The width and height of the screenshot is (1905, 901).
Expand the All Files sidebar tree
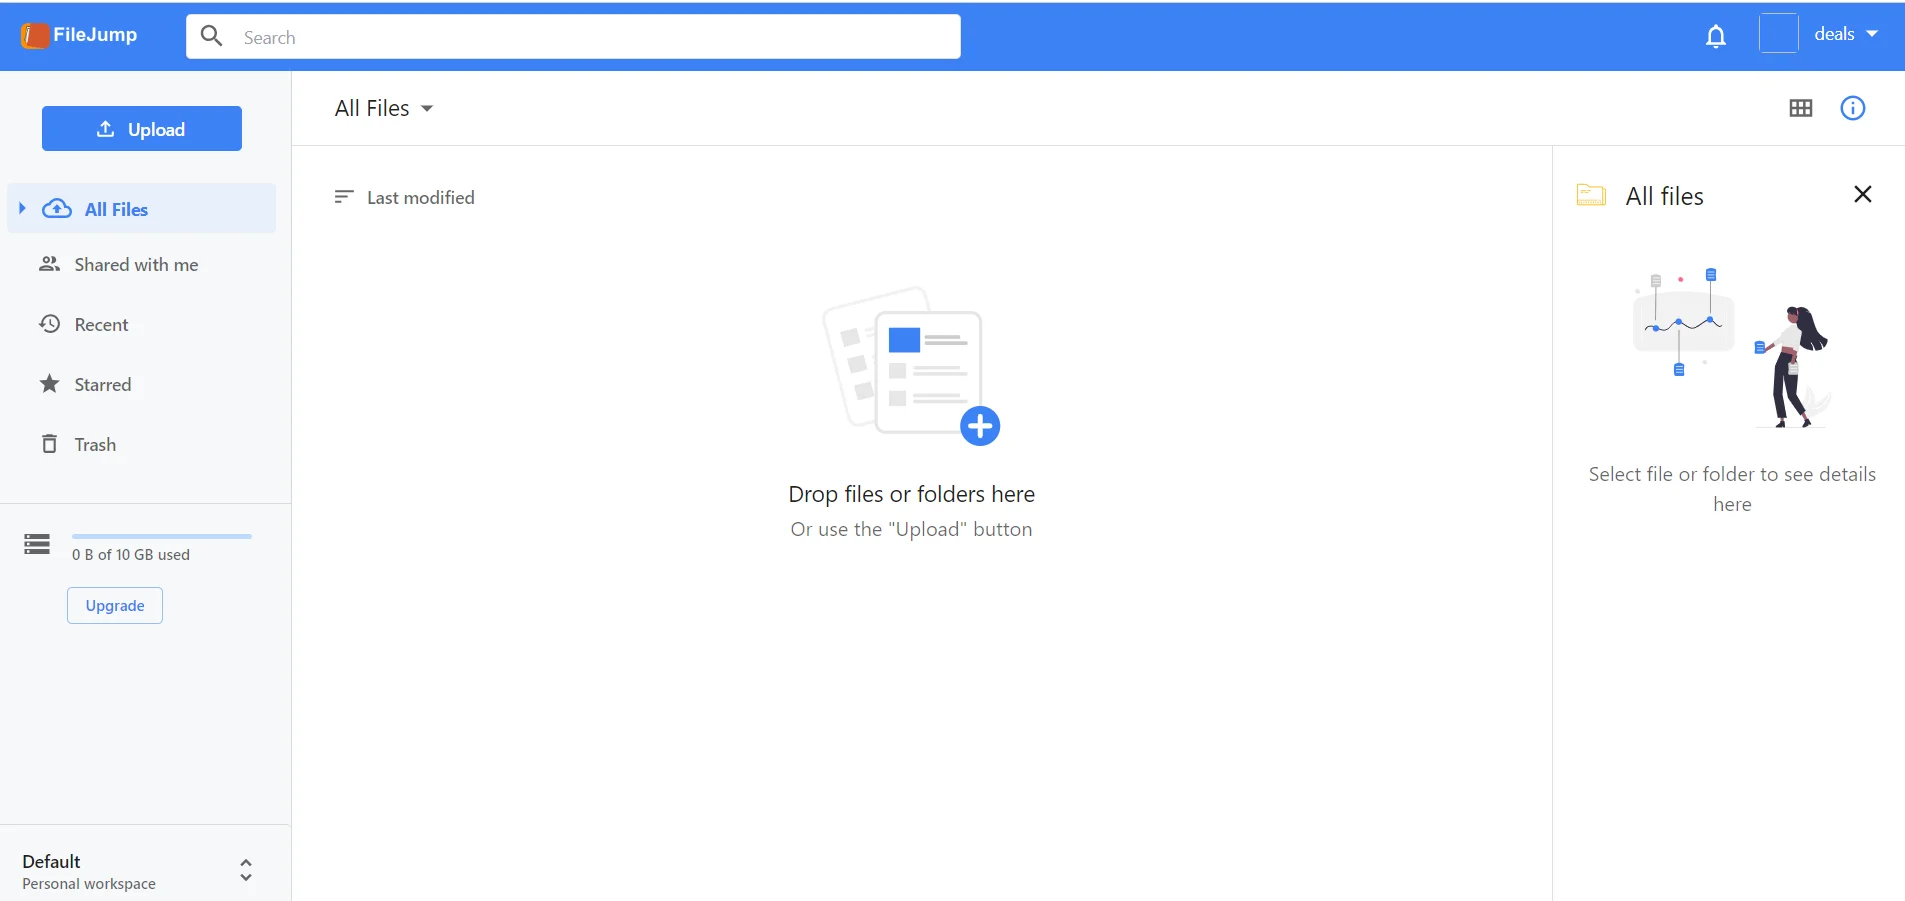pyautogui.click(x=22, y=208)
